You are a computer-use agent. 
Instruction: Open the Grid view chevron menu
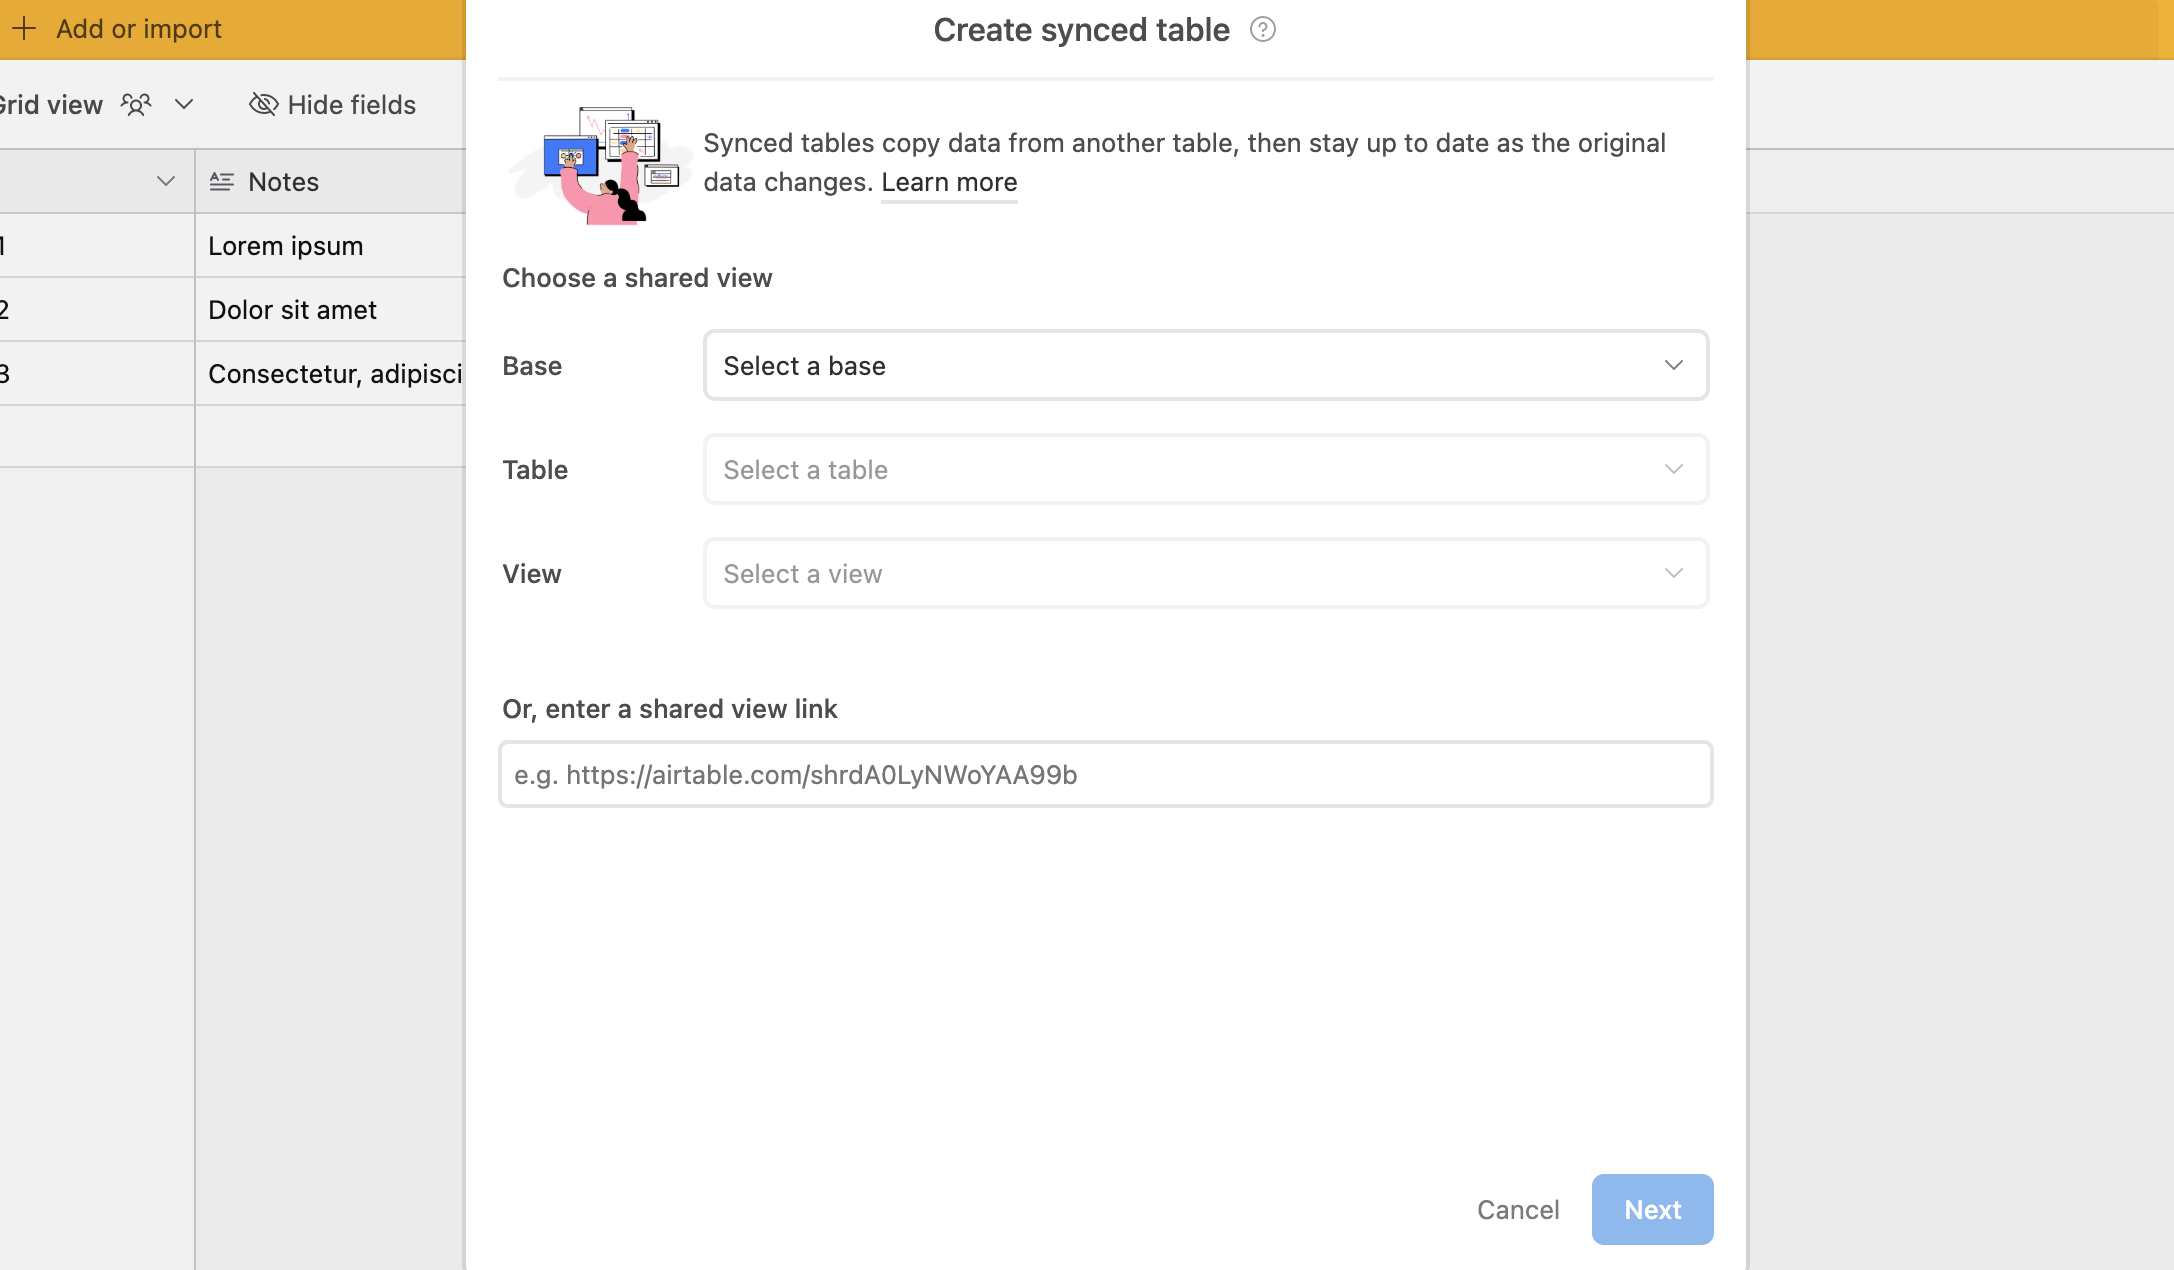click(x=184, y=104)
